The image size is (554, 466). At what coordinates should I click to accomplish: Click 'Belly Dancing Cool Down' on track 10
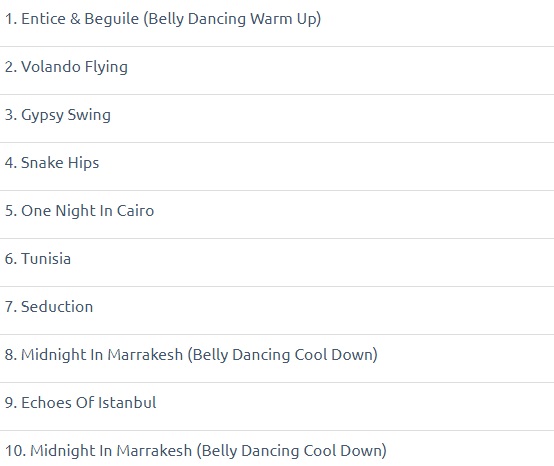[x=289, y=451]
